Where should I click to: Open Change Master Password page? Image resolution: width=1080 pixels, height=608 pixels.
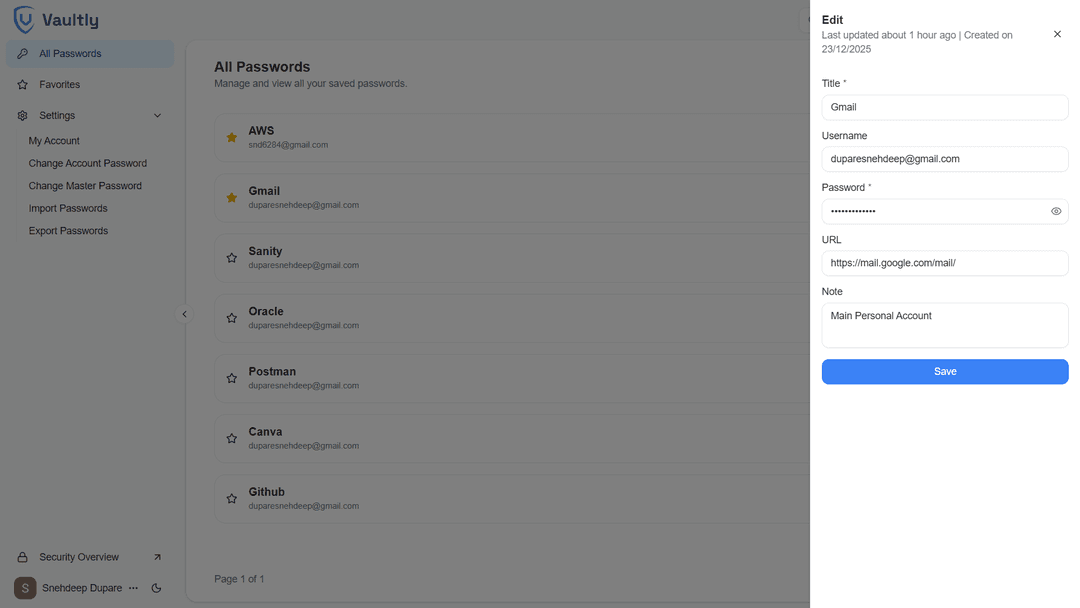pos(85,186)
